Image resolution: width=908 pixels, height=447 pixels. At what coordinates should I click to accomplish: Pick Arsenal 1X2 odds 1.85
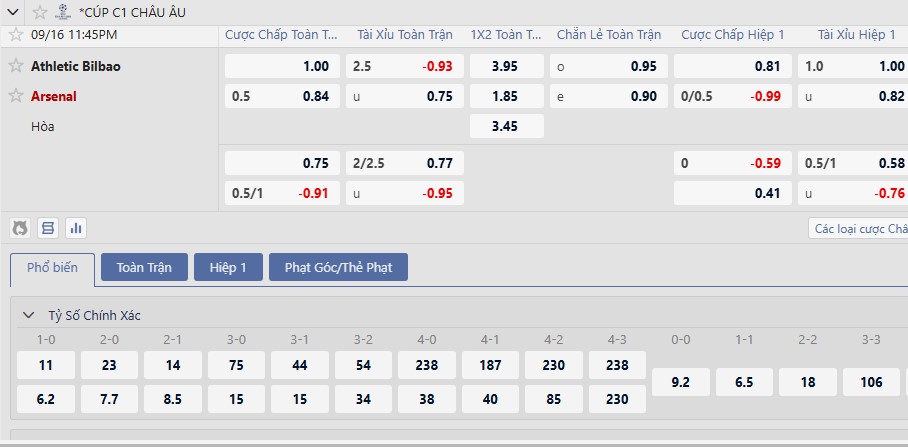(x=506, y=96)
